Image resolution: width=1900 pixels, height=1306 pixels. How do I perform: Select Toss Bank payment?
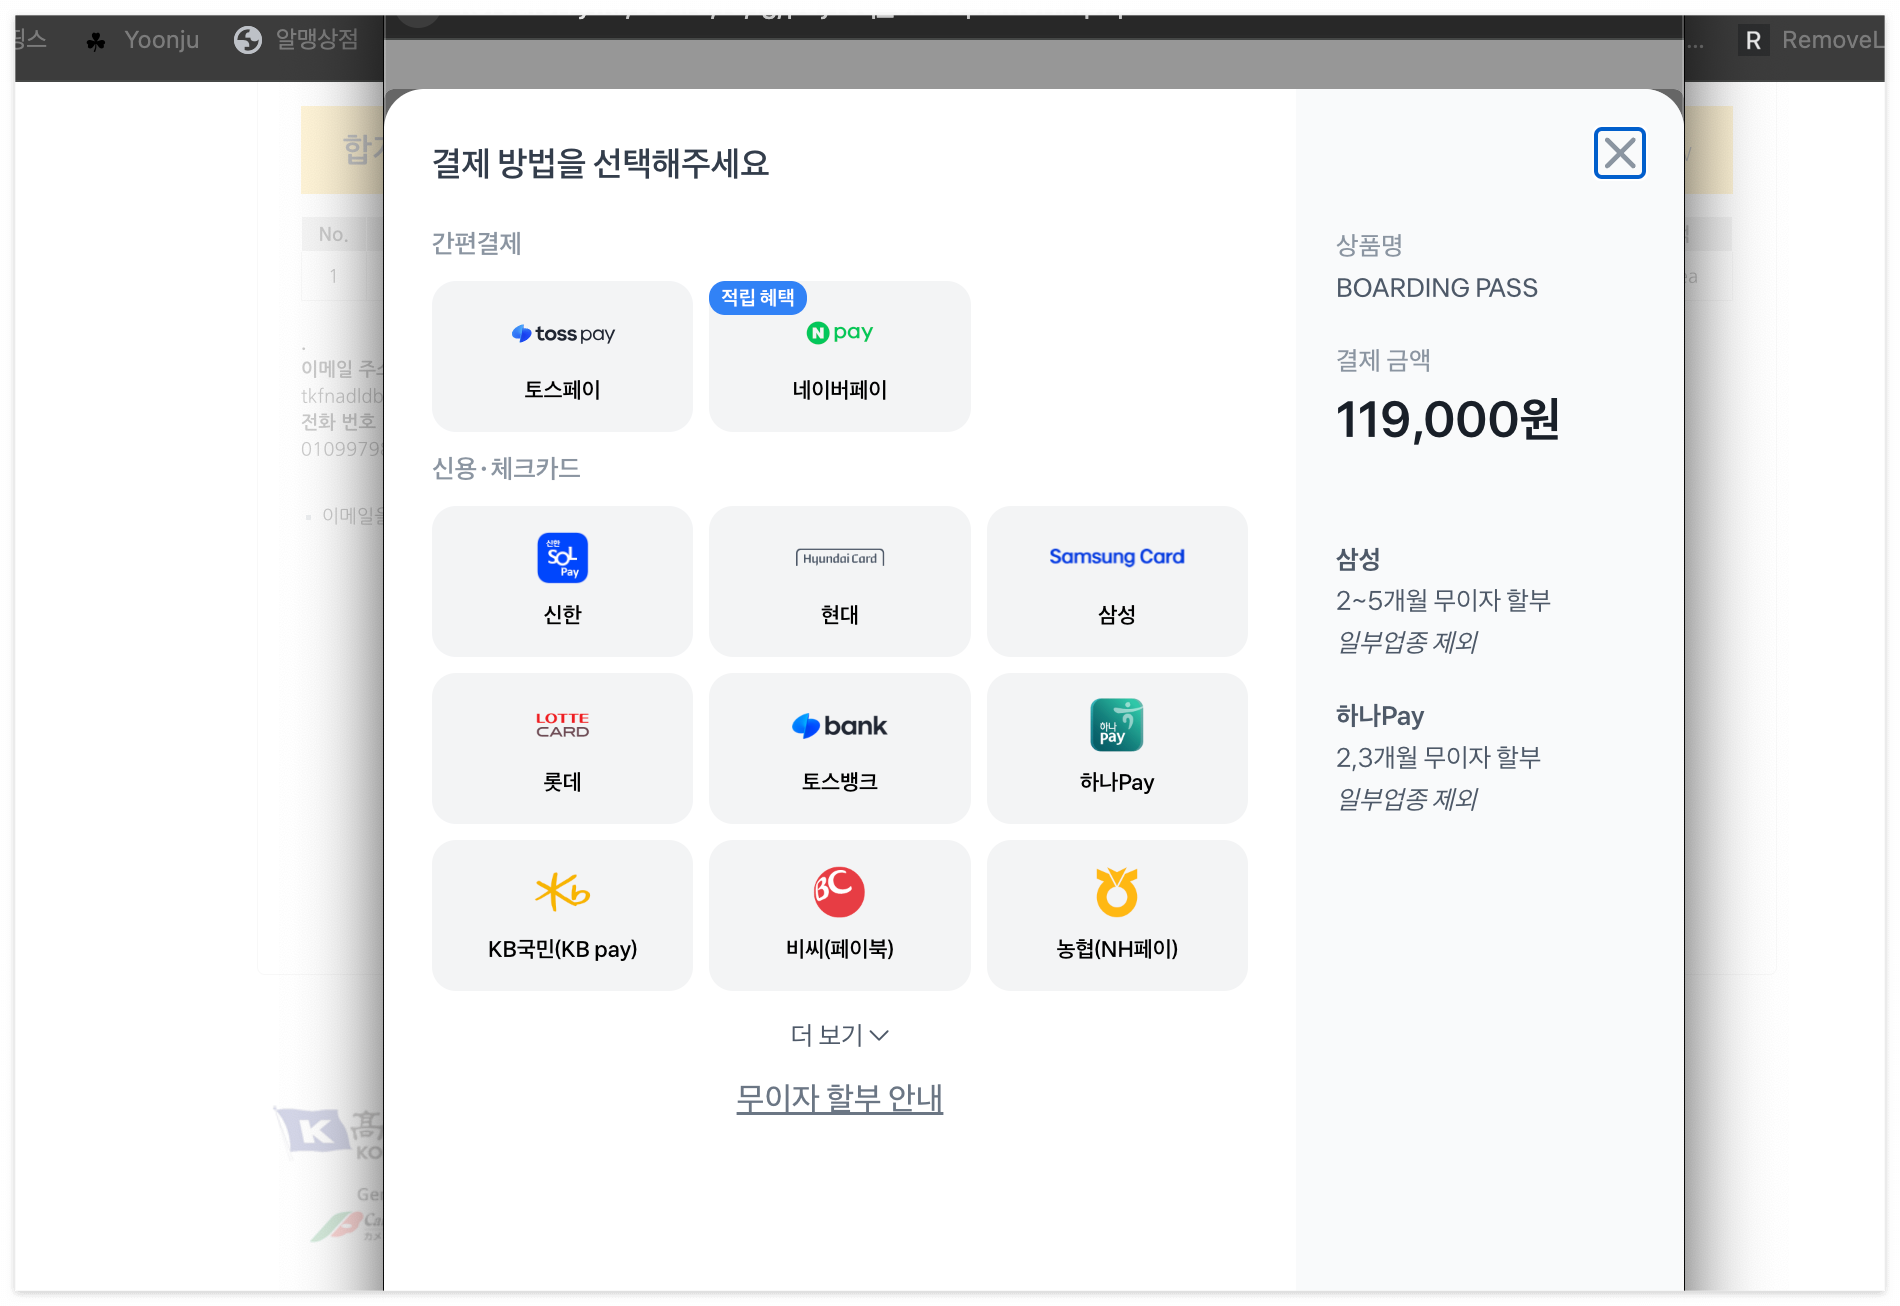point(839,748)
